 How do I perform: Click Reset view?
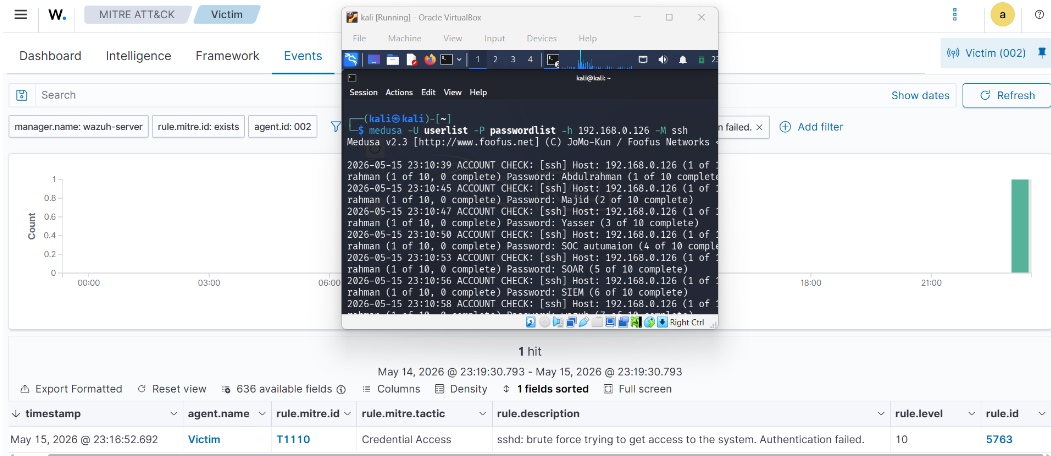tap(172, 389)
